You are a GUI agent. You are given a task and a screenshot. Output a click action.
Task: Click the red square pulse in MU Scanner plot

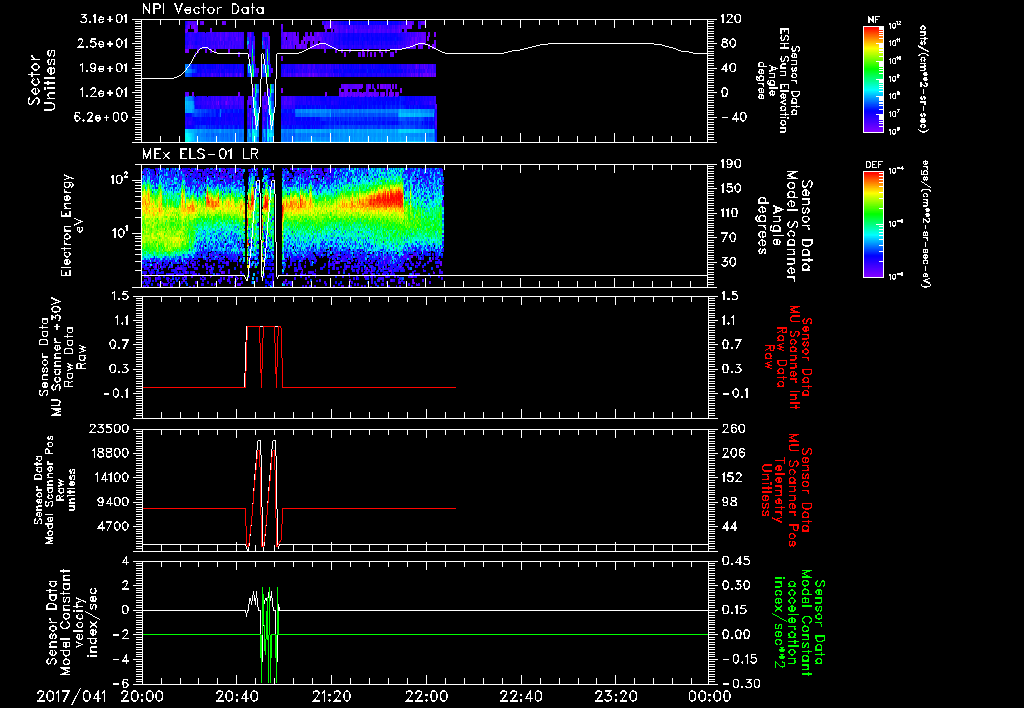pos(264,357)
